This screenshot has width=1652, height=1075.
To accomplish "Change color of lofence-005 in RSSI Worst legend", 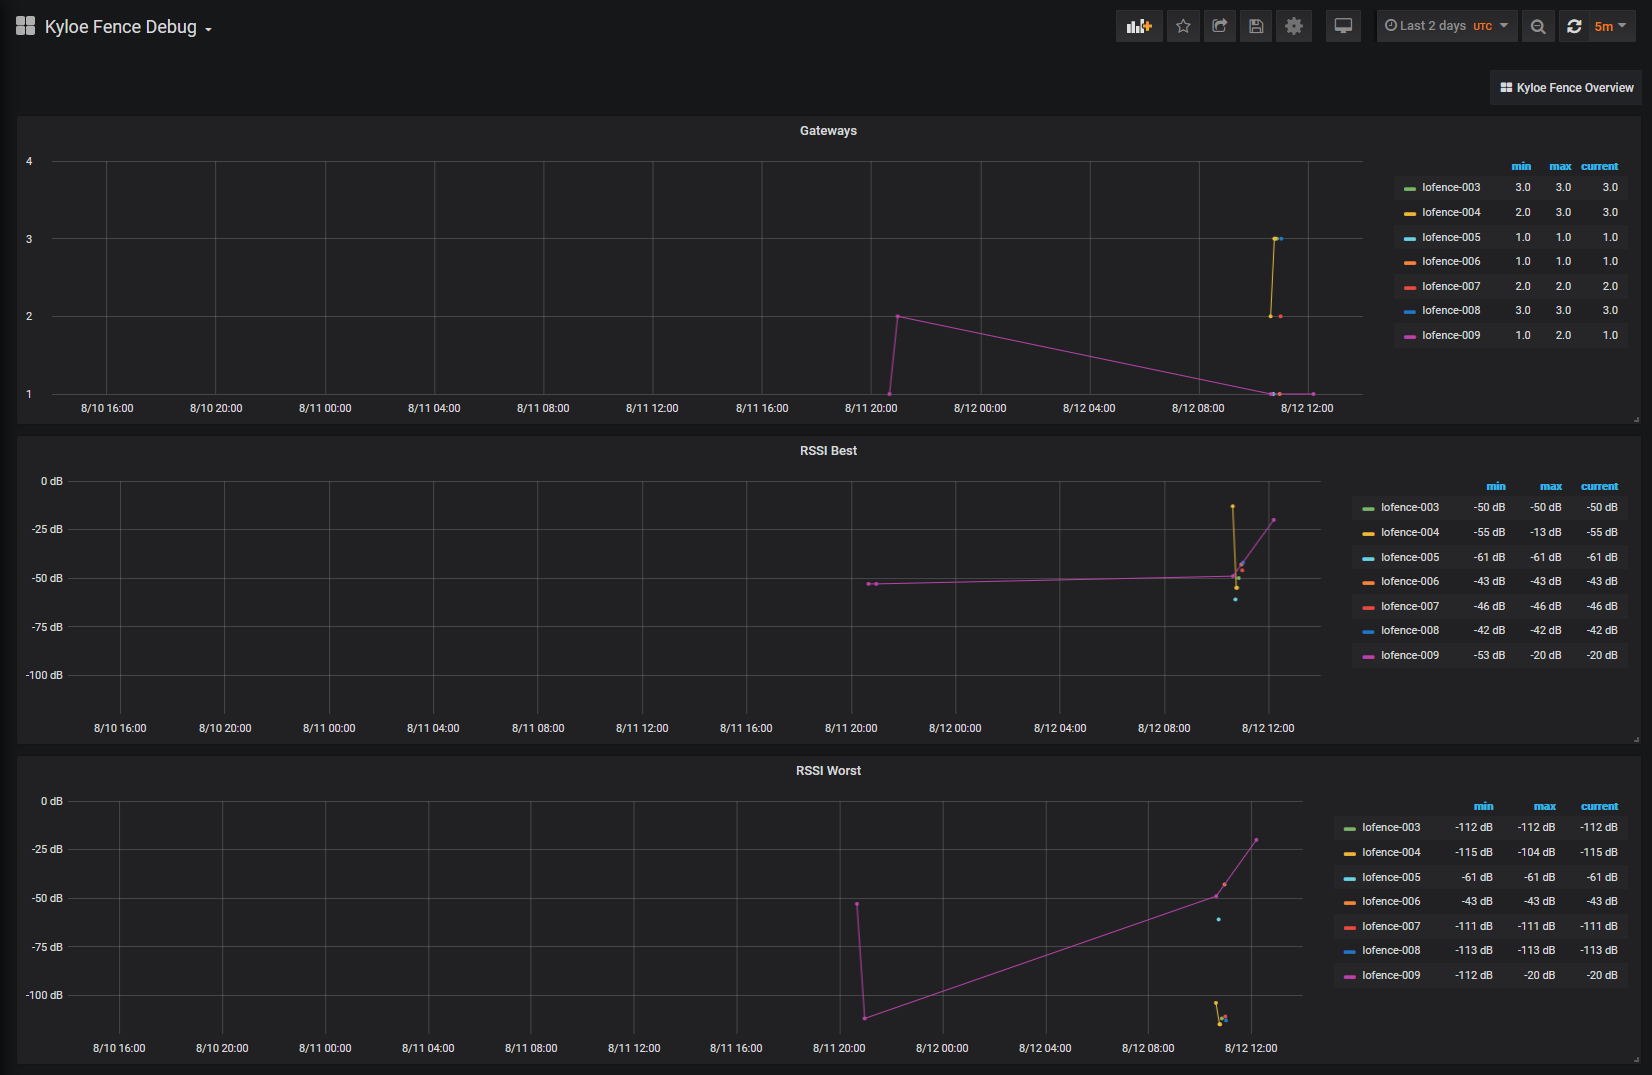I will tap(1350, 878).
